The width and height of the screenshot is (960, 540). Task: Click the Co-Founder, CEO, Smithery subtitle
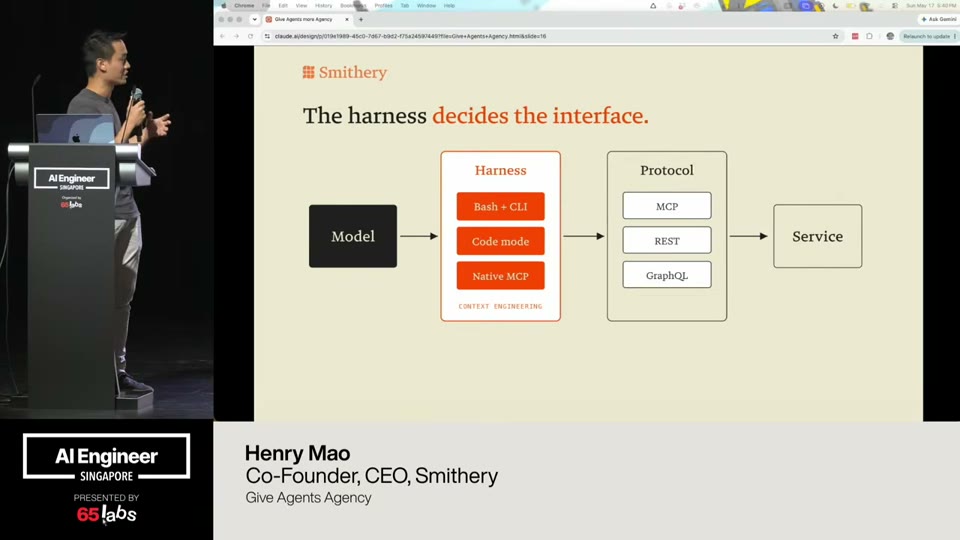[372, 476]
